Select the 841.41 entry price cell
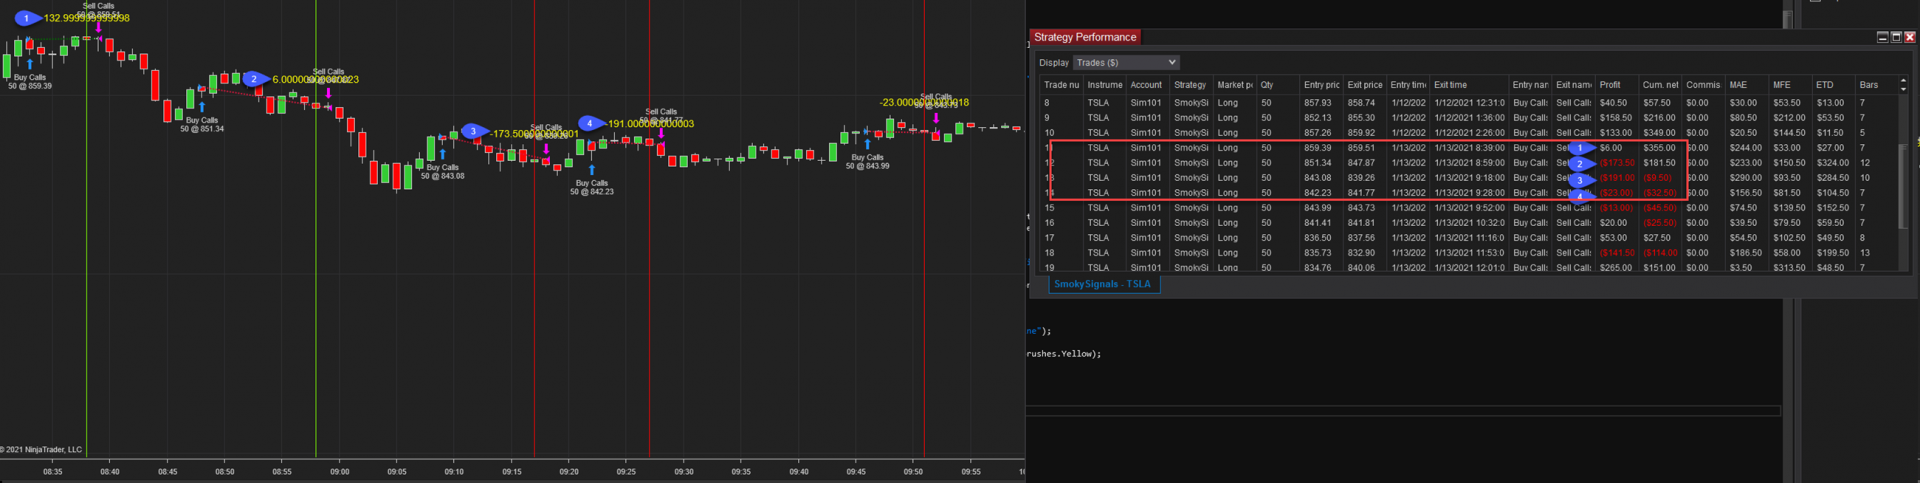The height and width of the screenshot is (483, 1920). pos(1321,223)
